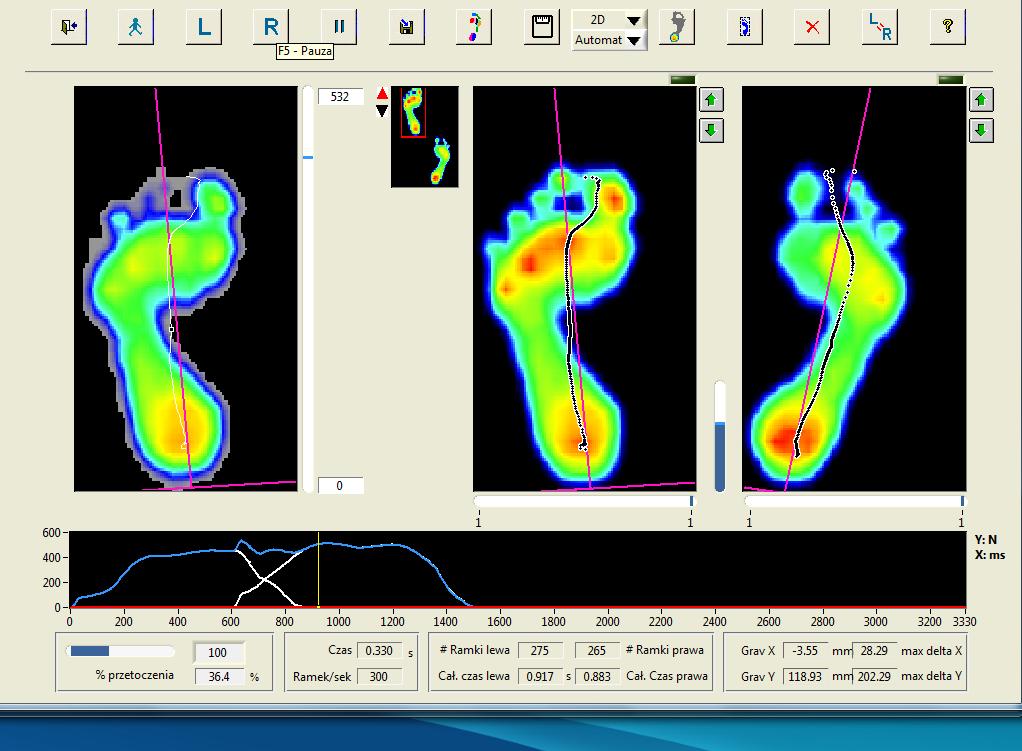Viewport: 1022px width, 751px height.
Task: Click the blue vertical level slider
Action: click(720, 435)
